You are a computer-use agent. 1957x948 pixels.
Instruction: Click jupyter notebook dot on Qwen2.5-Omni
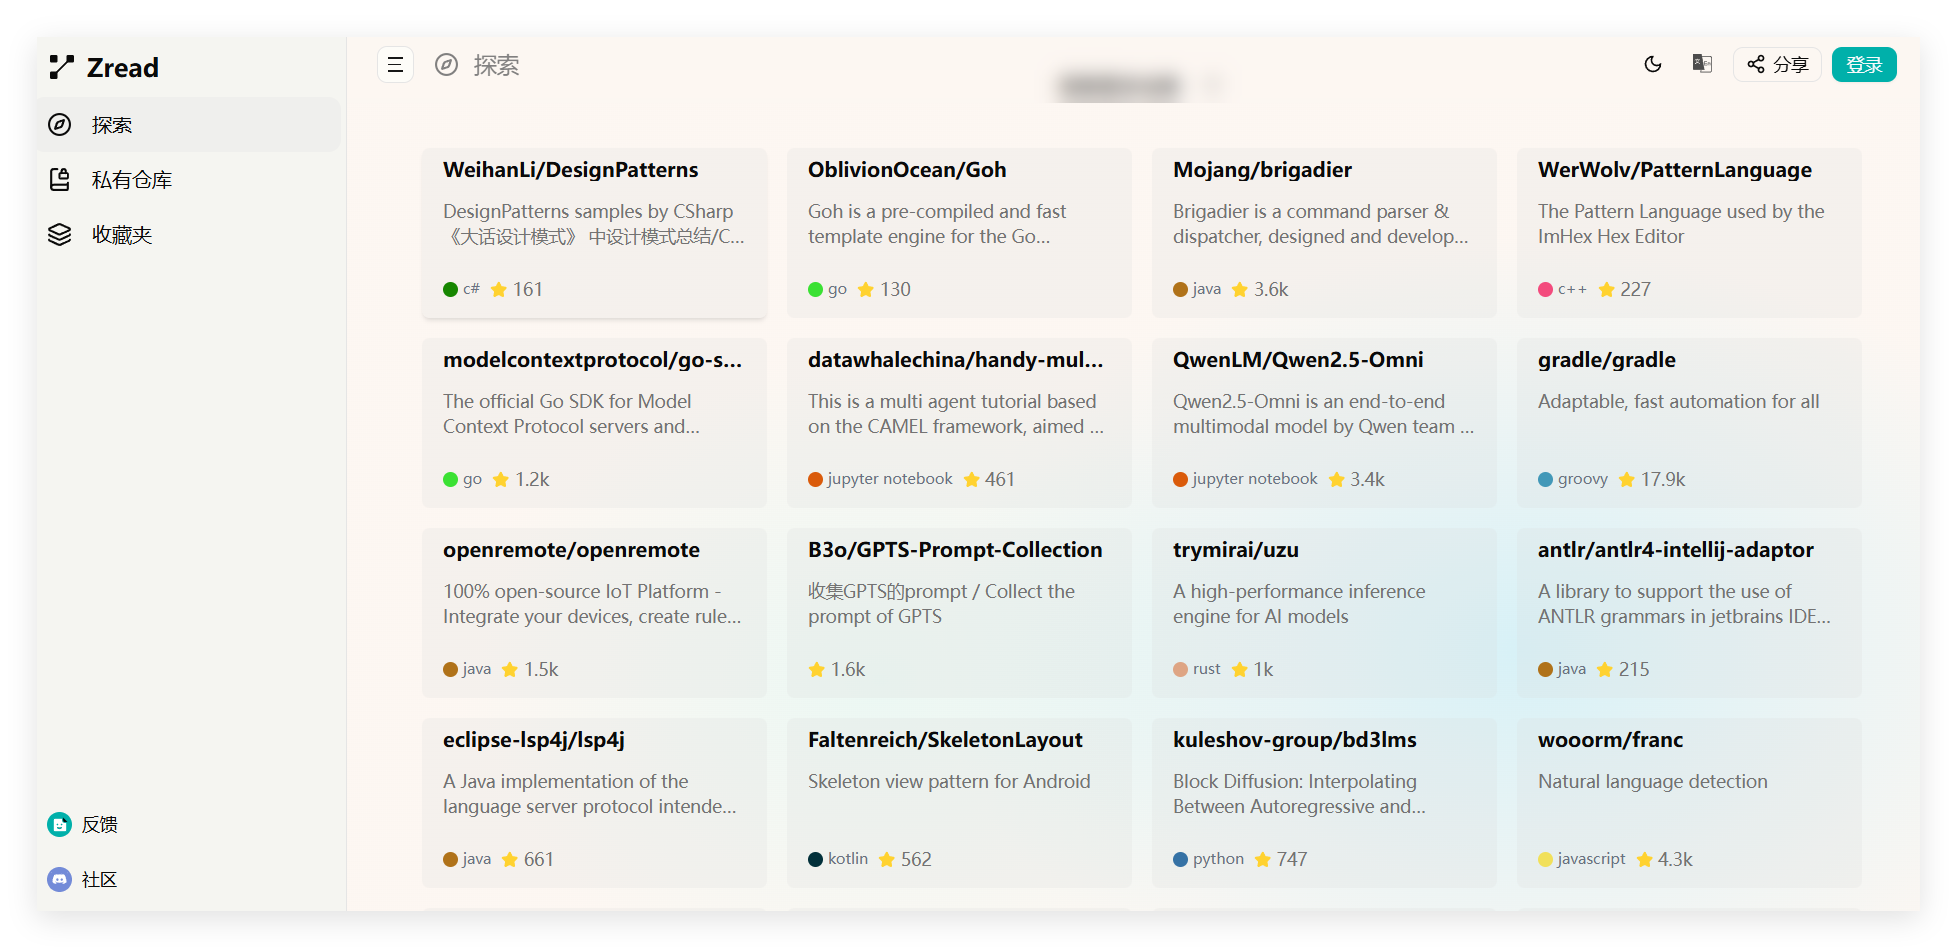(x=1180, y=479)
